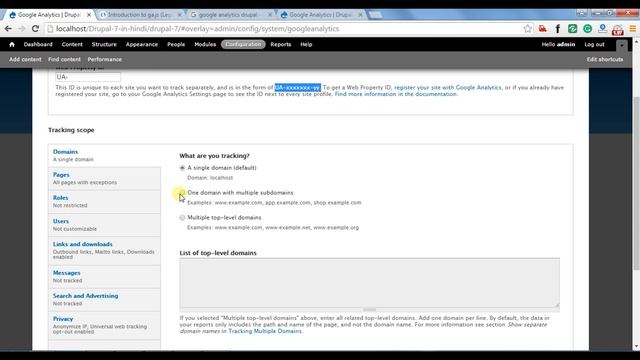Select 'A single domain (default)' radio button

tap(182, 168)
